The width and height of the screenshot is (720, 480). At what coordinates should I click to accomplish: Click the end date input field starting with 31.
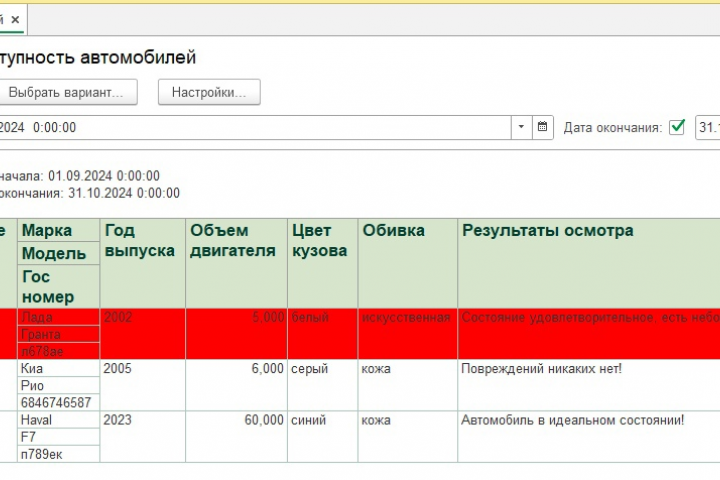click(x=708, y=127)
